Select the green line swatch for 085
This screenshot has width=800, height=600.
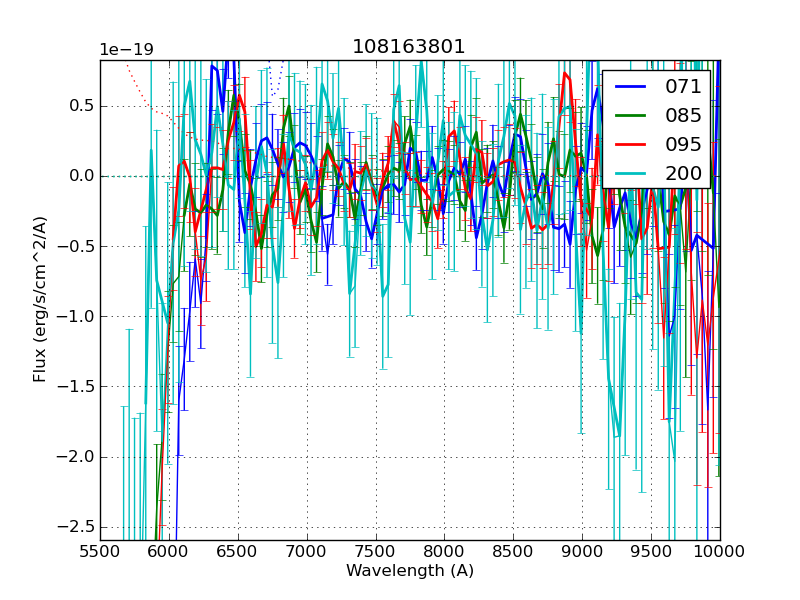click(x=631, y=115)
